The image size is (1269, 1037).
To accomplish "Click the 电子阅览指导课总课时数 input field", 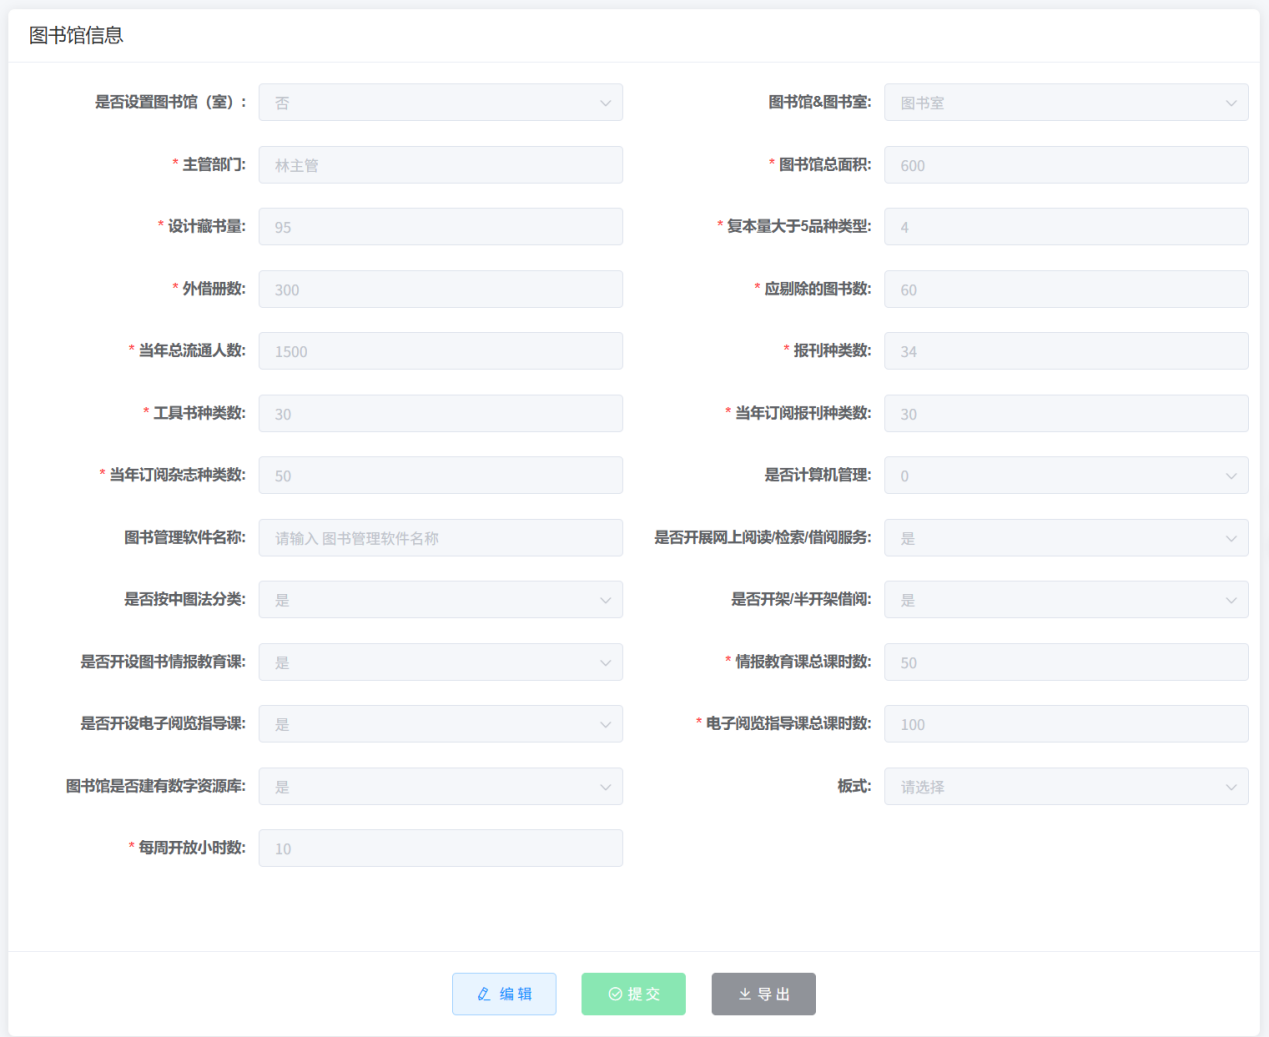I will (x=1065, y=724).
